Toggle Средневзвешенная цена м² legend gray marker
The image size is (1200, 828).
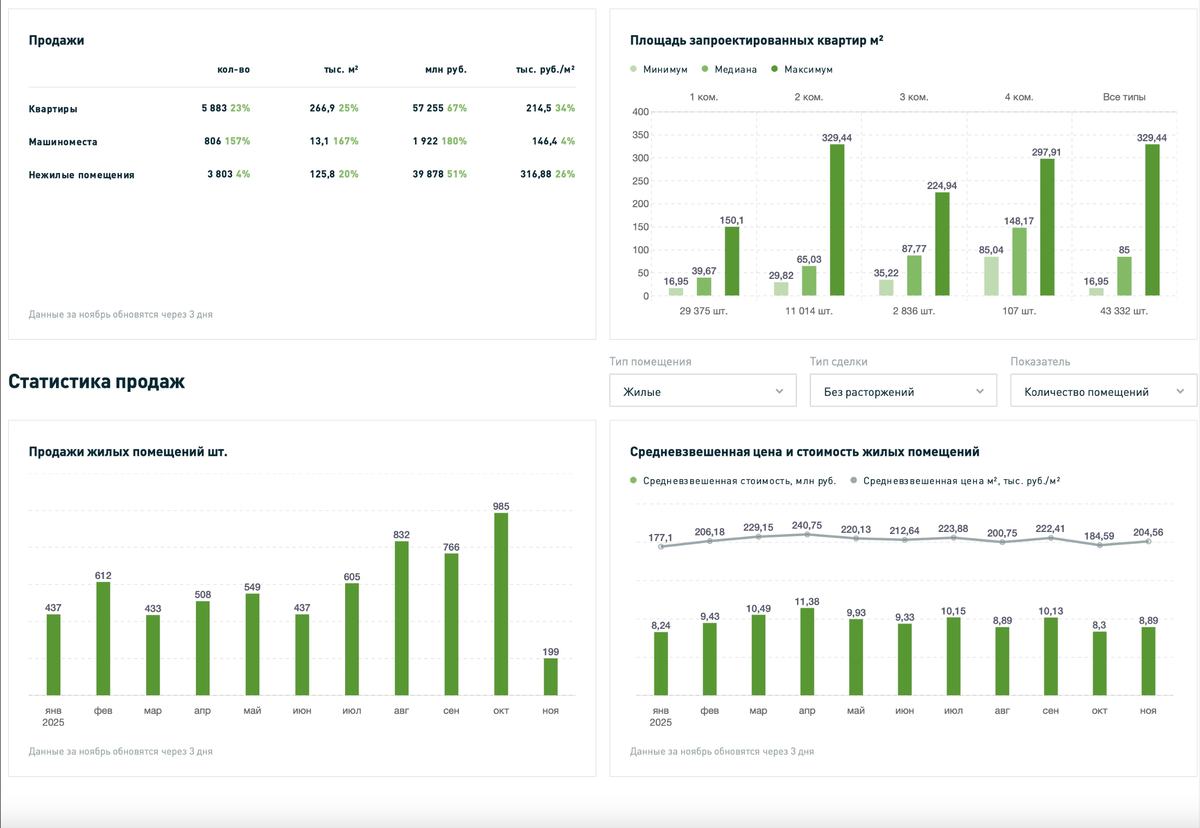tap(853, 480)
